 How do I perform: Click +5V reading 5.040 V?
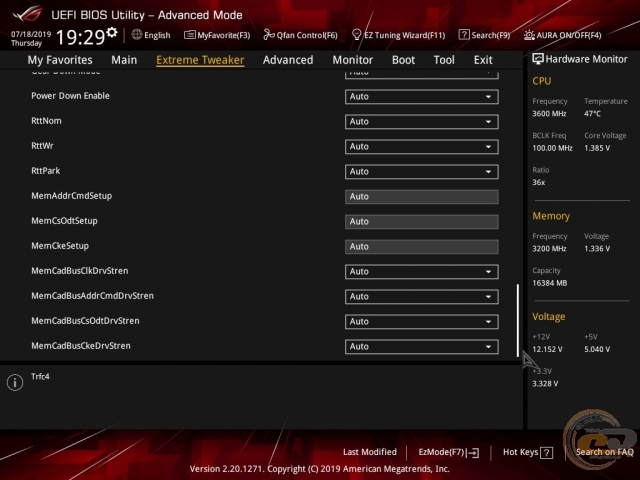(597, 349)
